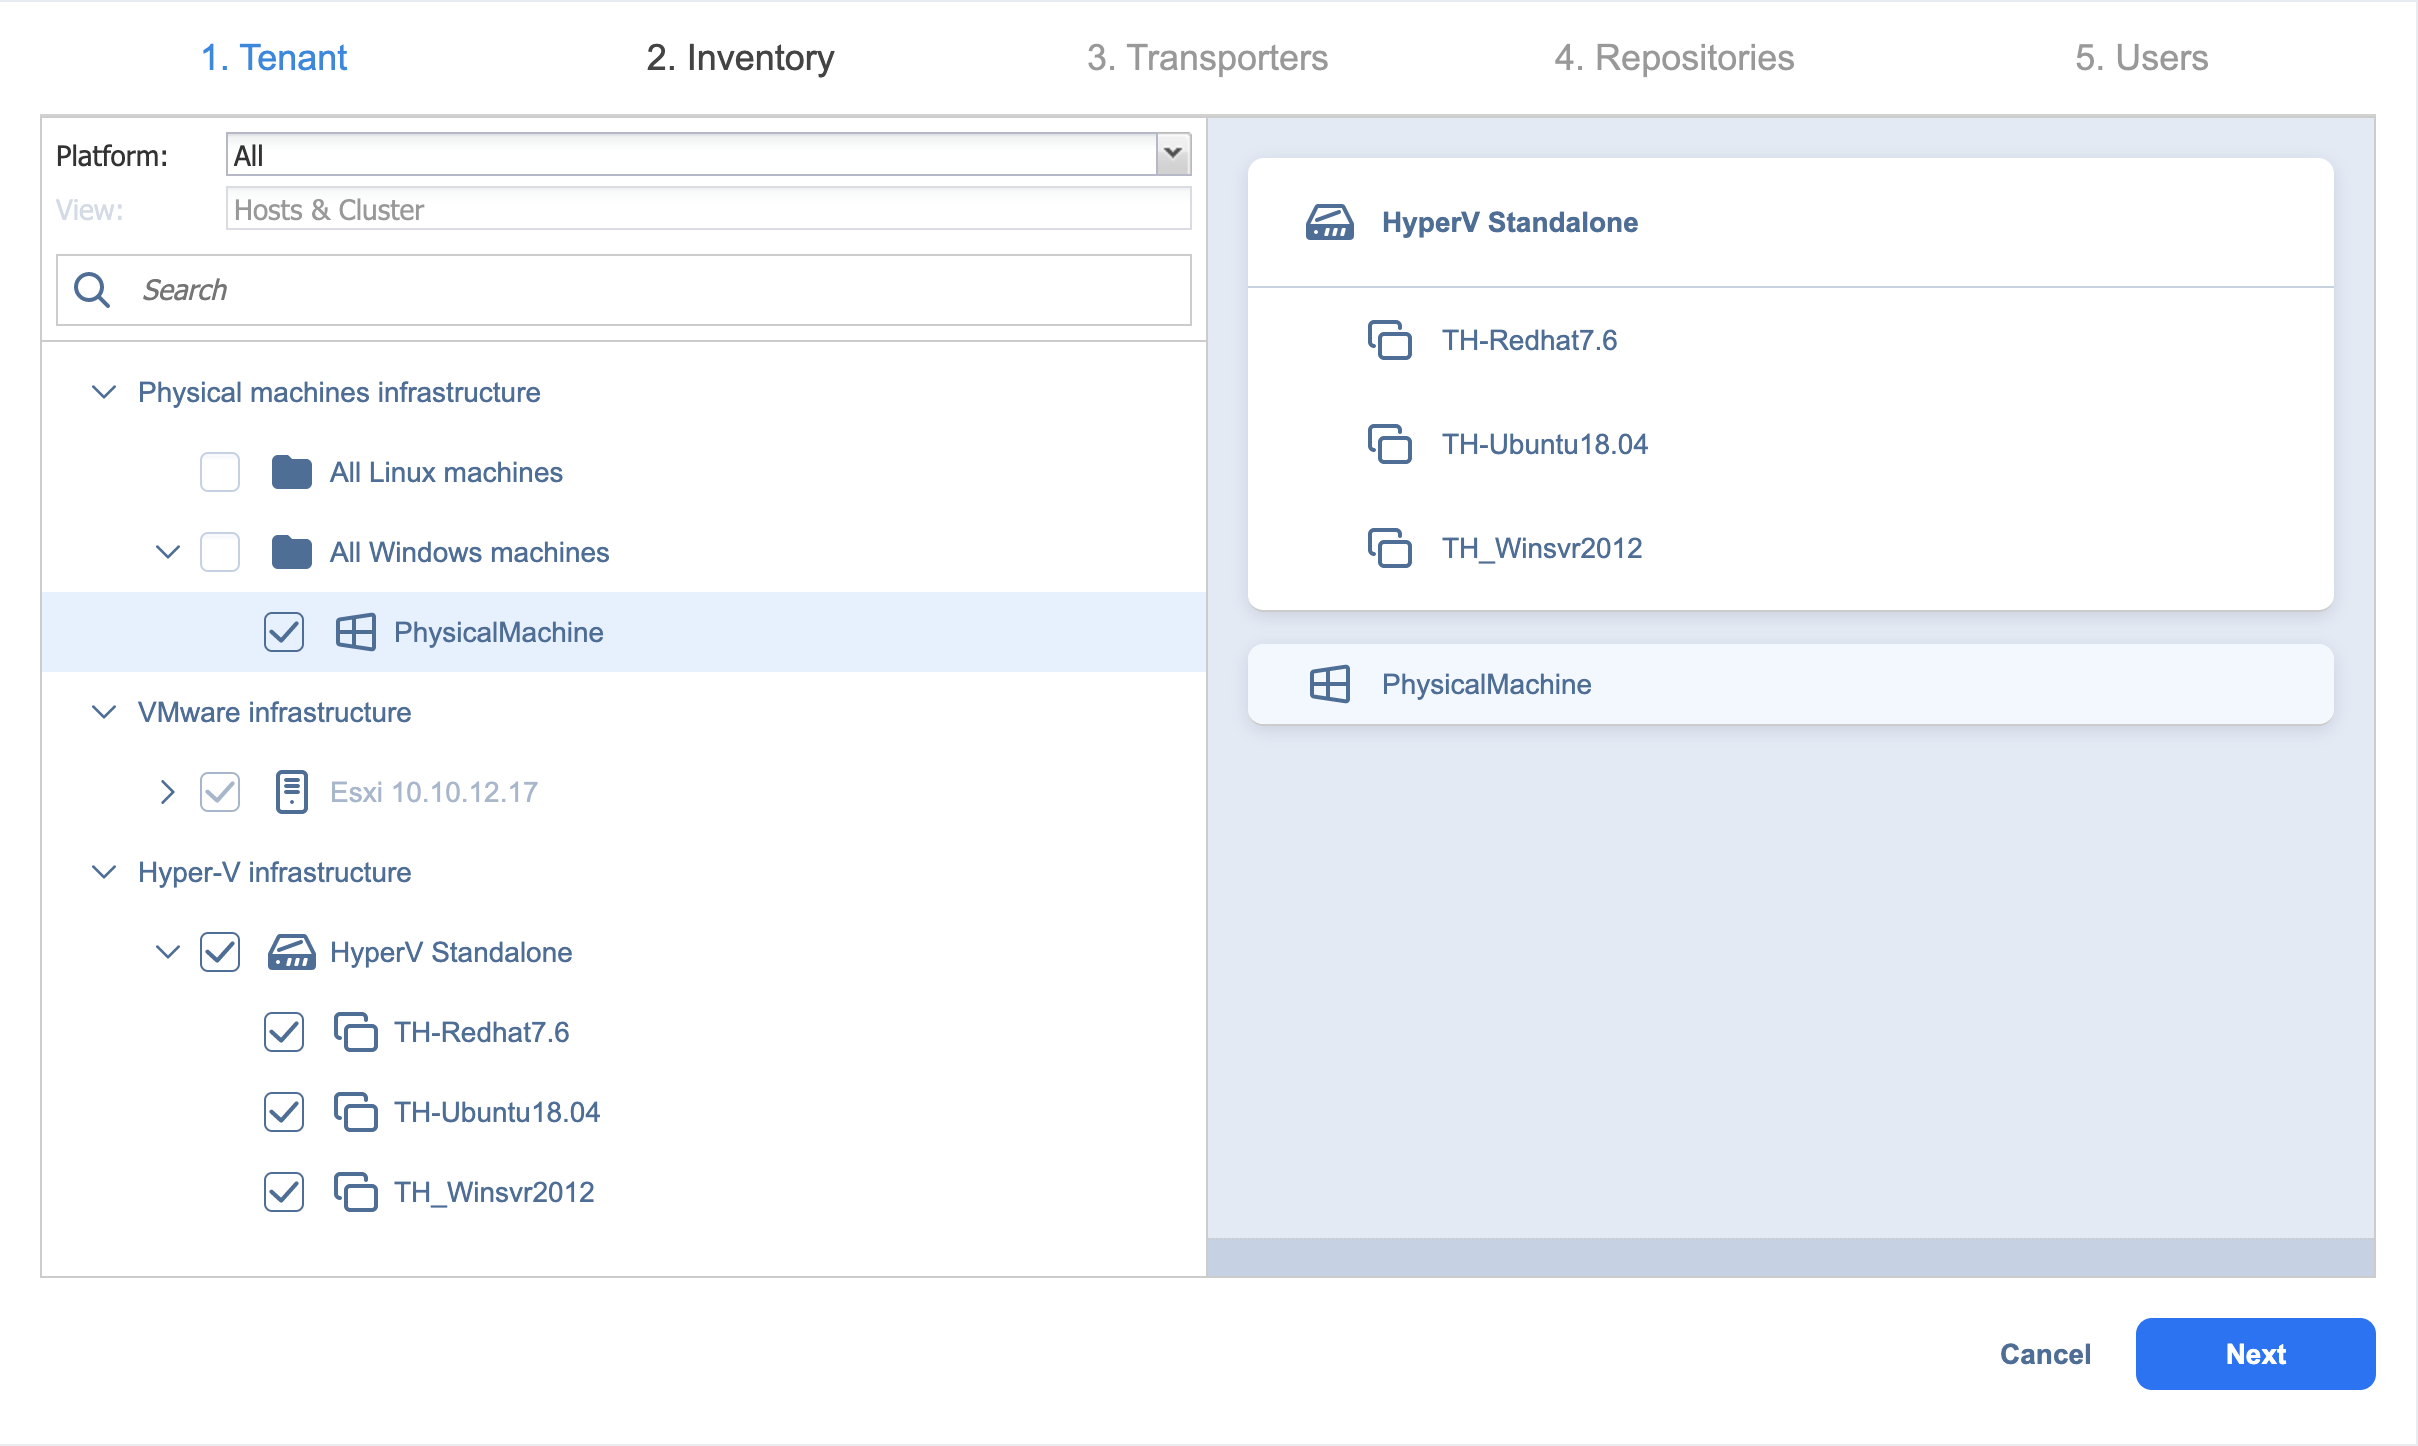Screen dimensions: 2418x1446
Task: Collapse HyperV Standalone node
Action: [168, 952]
